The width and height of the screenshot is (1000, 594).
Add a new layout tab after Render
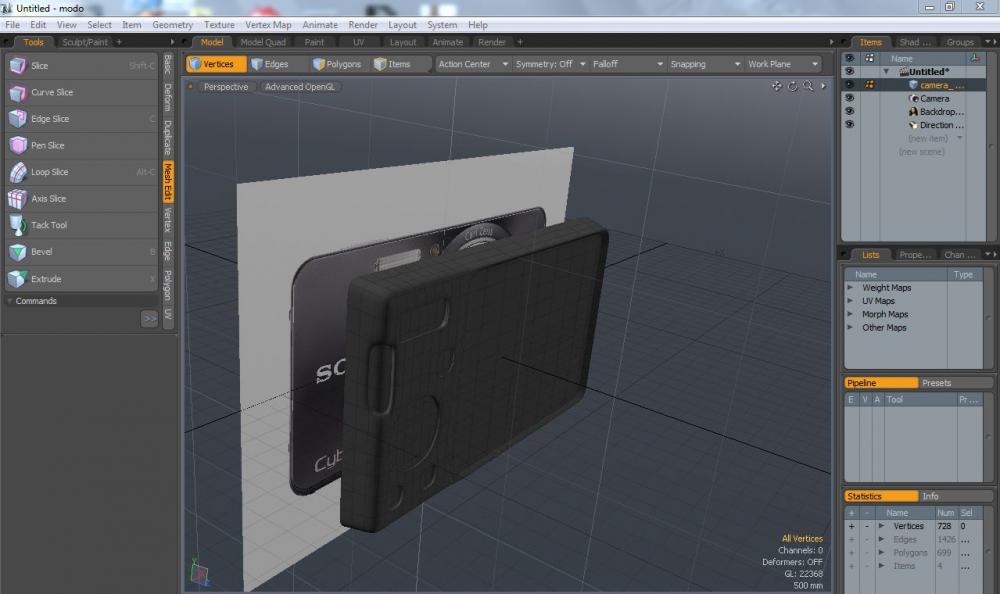point(520,42)
